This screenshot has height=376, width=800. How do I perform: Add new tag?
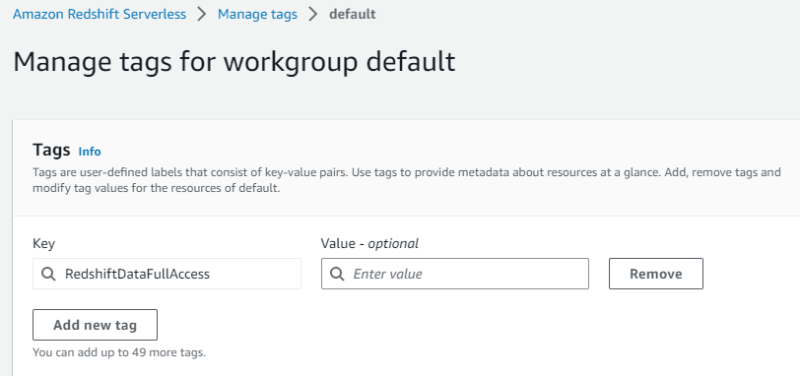pos(95,325)
